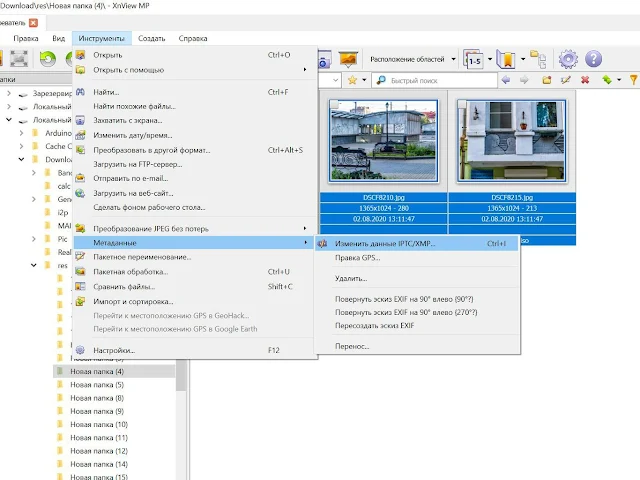Click the folder tree view toolbar icon
The height and width of the screenshot is (480, 640).
click(x=538, y=60)
